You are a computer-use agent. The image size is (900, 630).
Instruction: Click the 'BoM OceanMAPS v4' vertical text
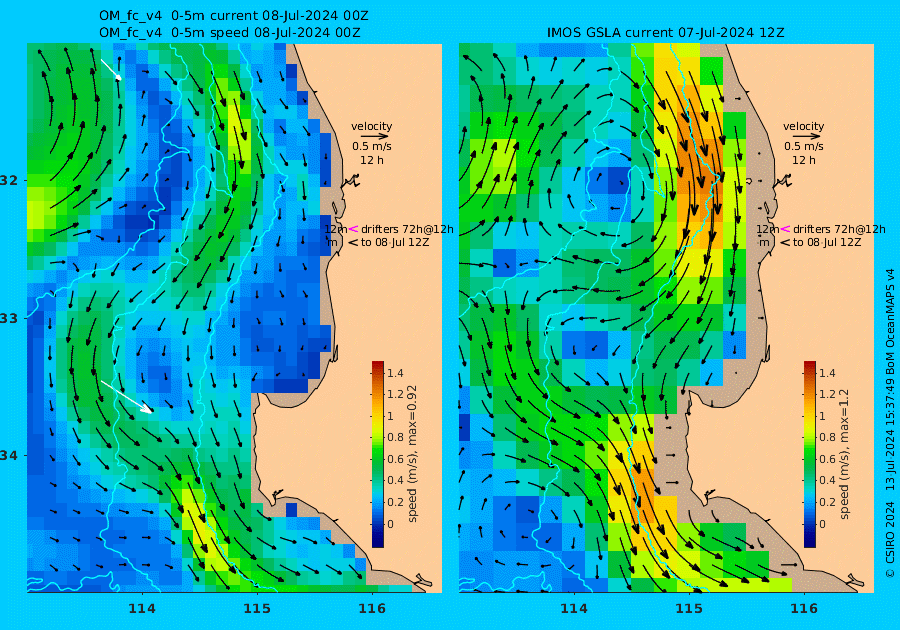click(890, 320)
